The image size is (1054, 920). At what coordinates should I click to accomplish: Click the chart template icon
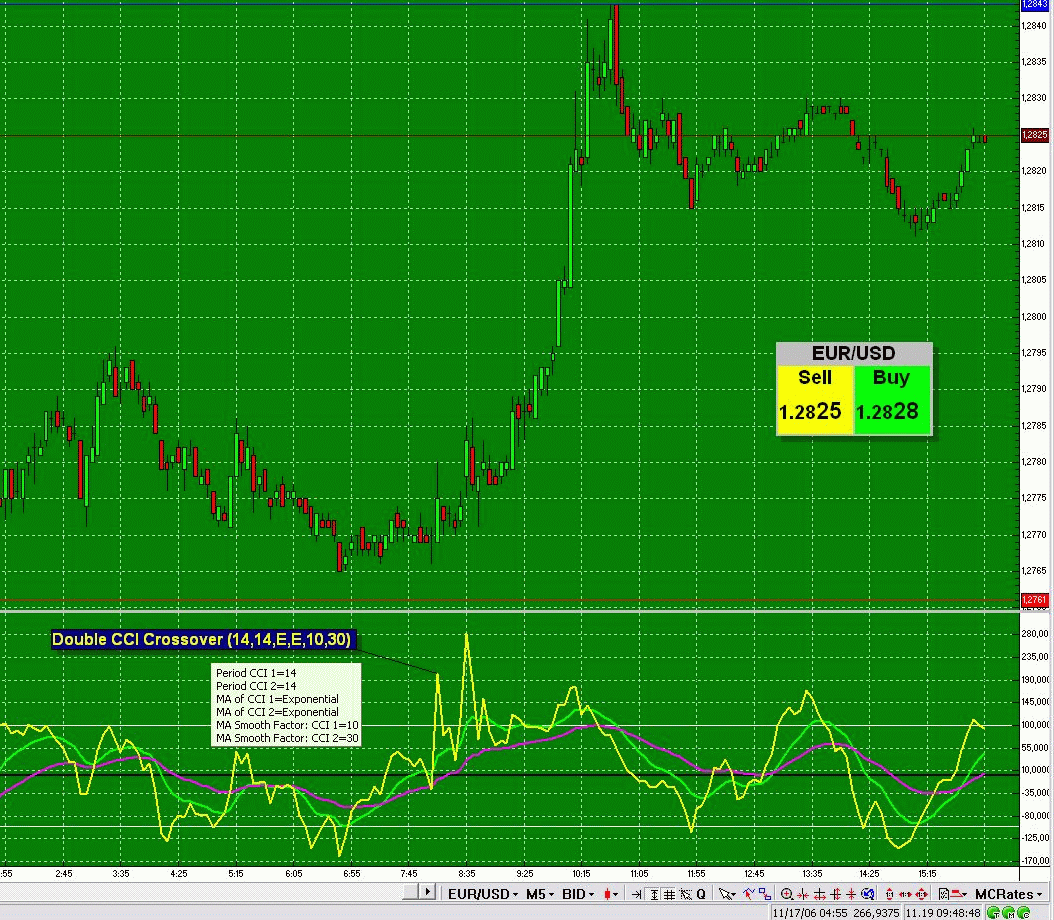(x=943, y=894)
